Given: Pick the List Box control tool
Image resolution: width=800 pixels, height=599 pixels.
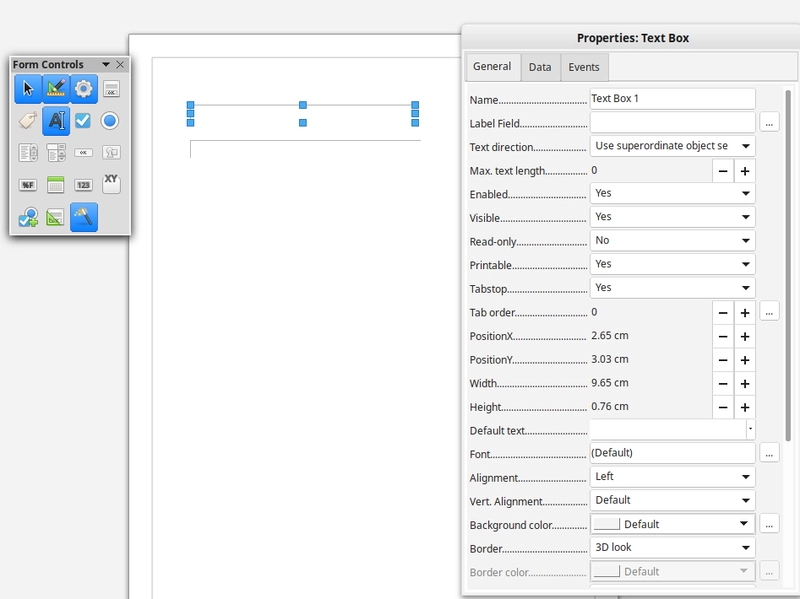Looking at the screenshot, I should point(28,153).
